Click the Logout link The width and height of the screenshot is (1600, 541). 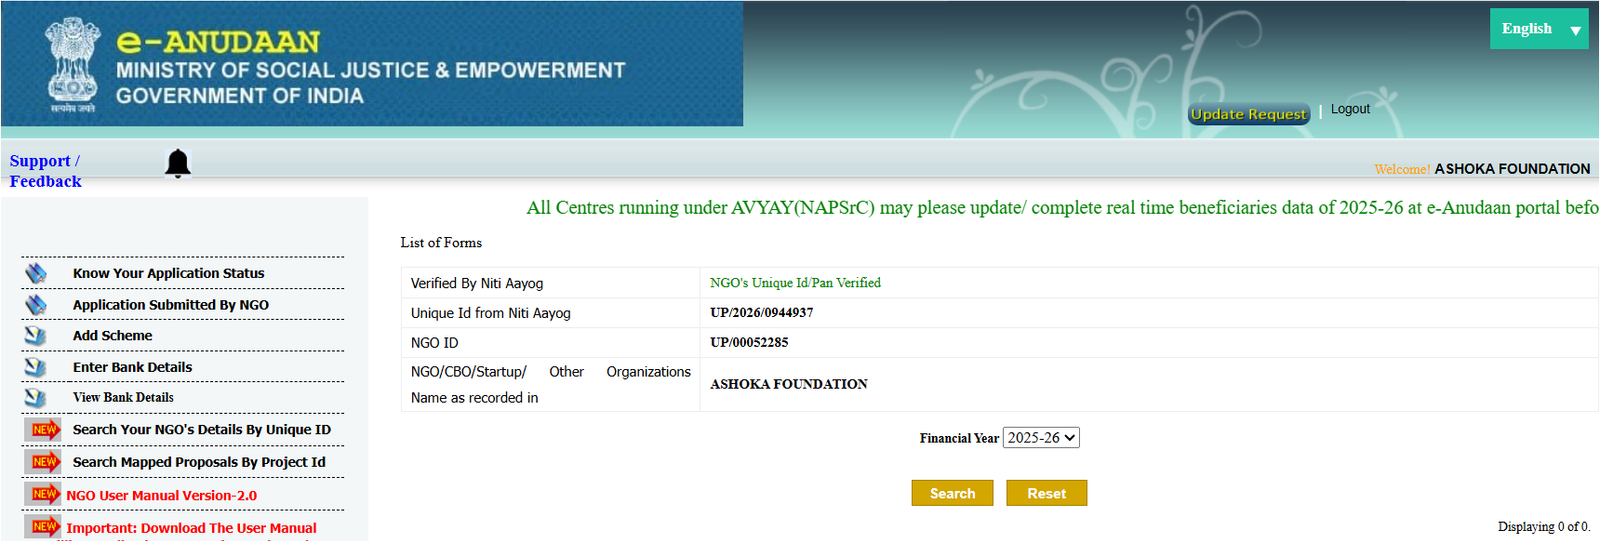click(1350, 109)
